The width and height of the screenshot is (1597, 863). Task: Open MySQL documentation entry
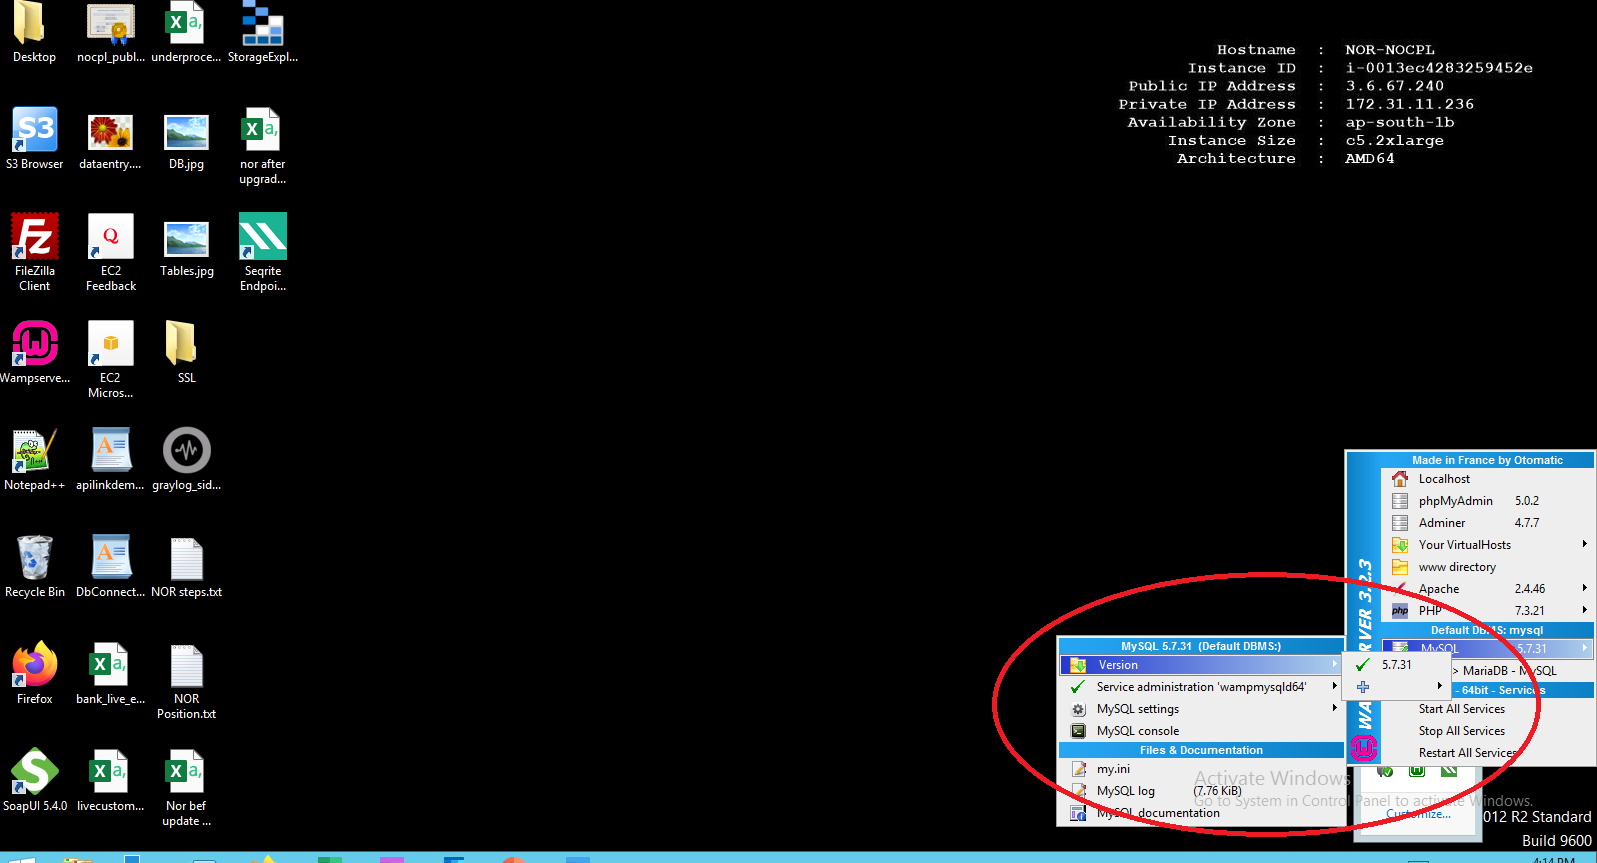click(1201, 813)
